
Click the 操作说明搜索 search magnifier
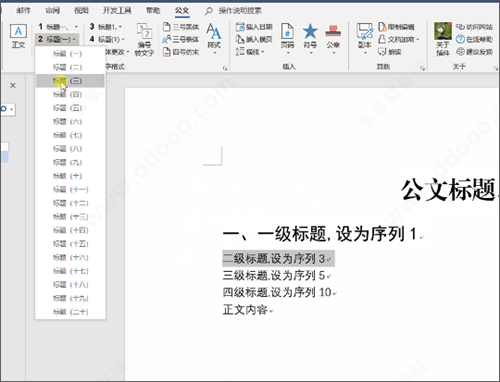208,11
